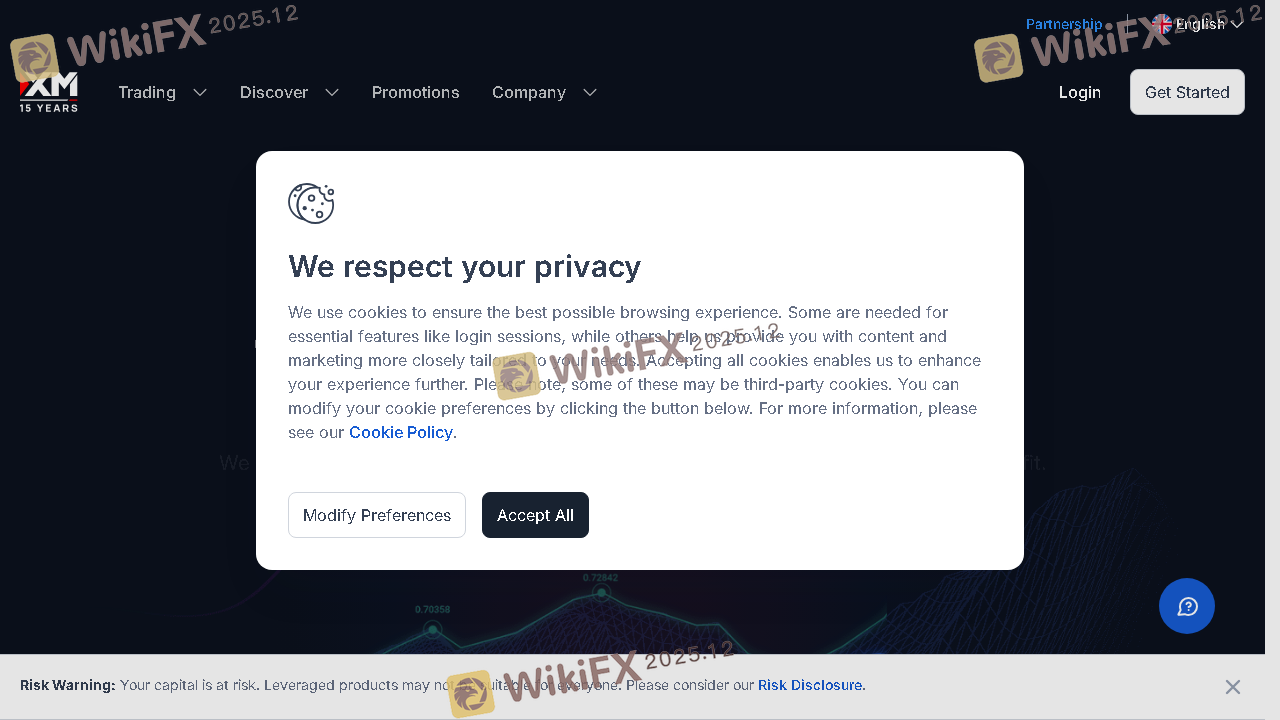Select the Company navigation item

[529, 92]
